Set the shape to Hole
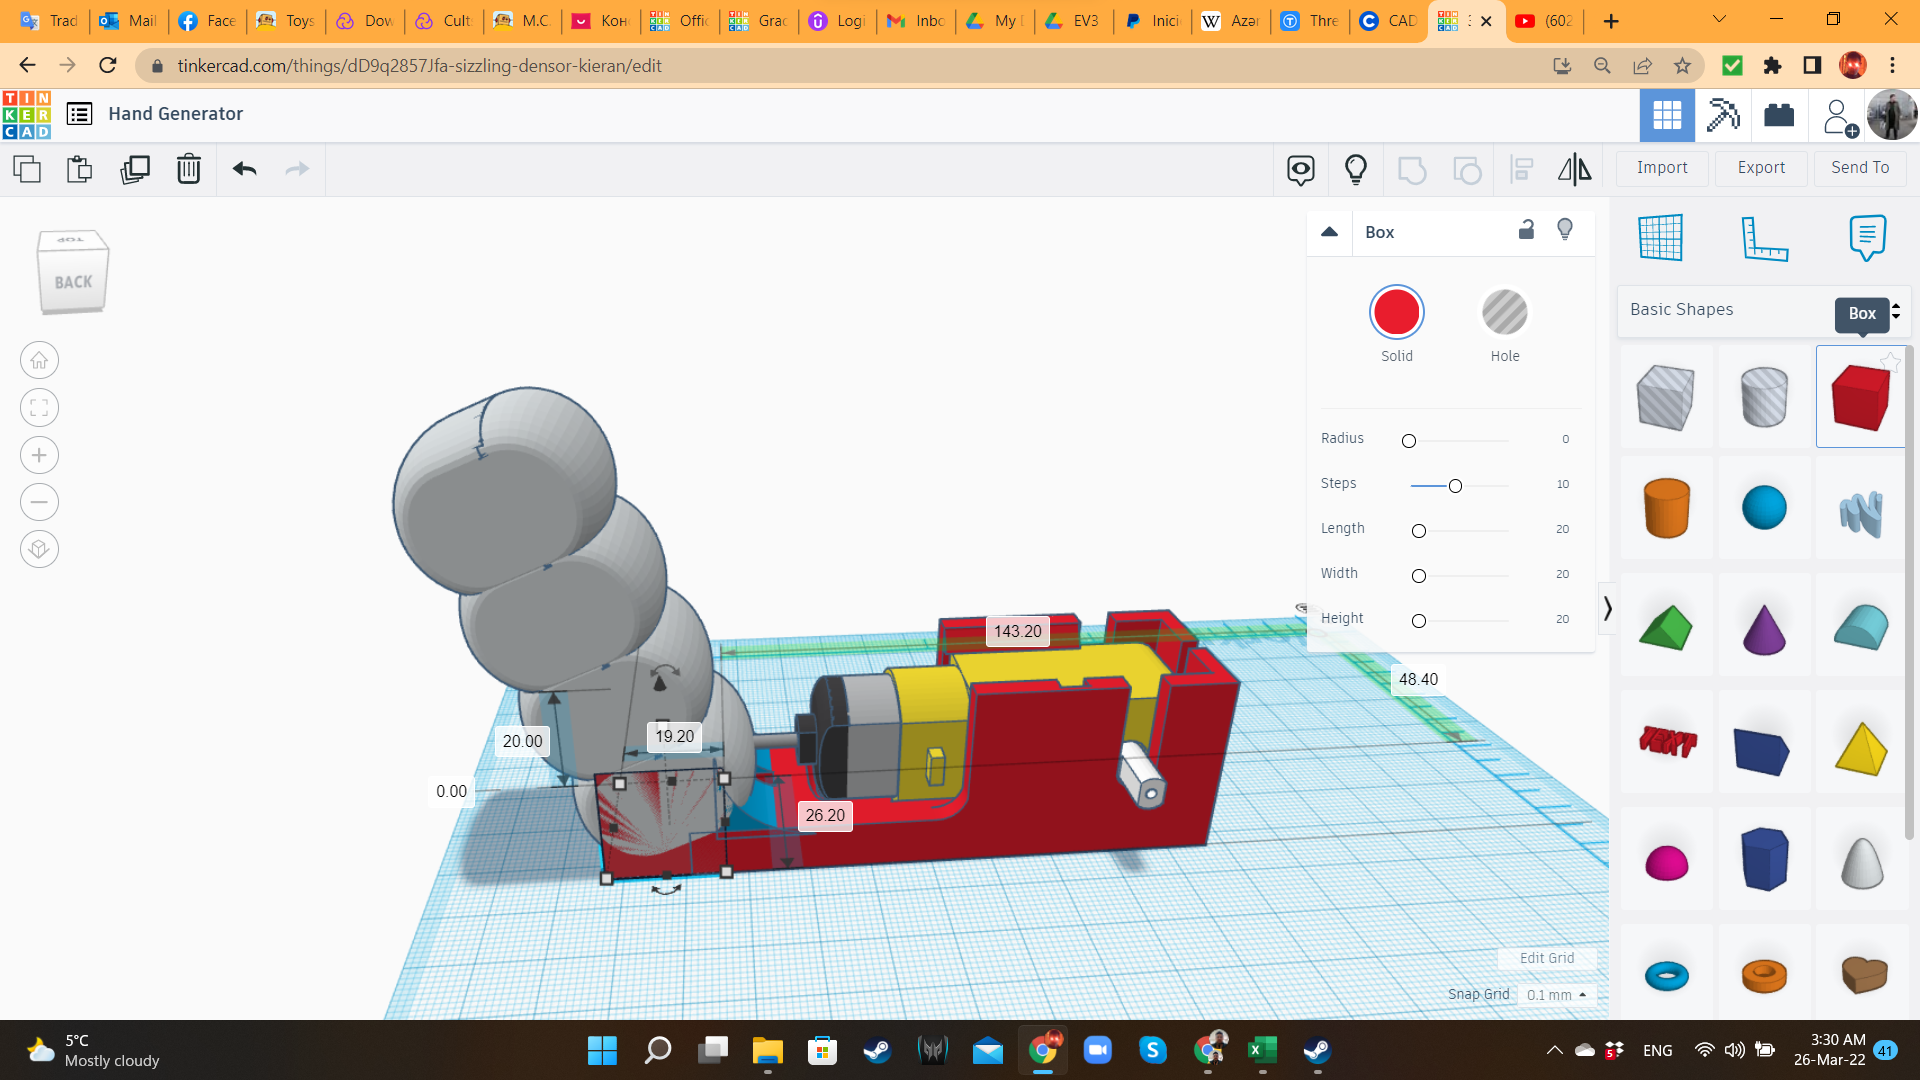This screenshot has width=1920, height=1080. [1504, 313]
